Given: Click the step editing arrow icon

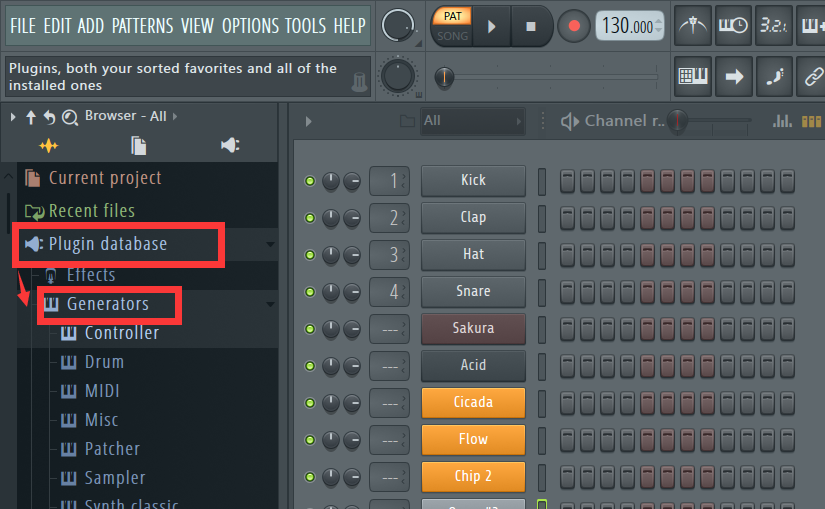Looking at the screenshot, I should click(x=733, y=77).
